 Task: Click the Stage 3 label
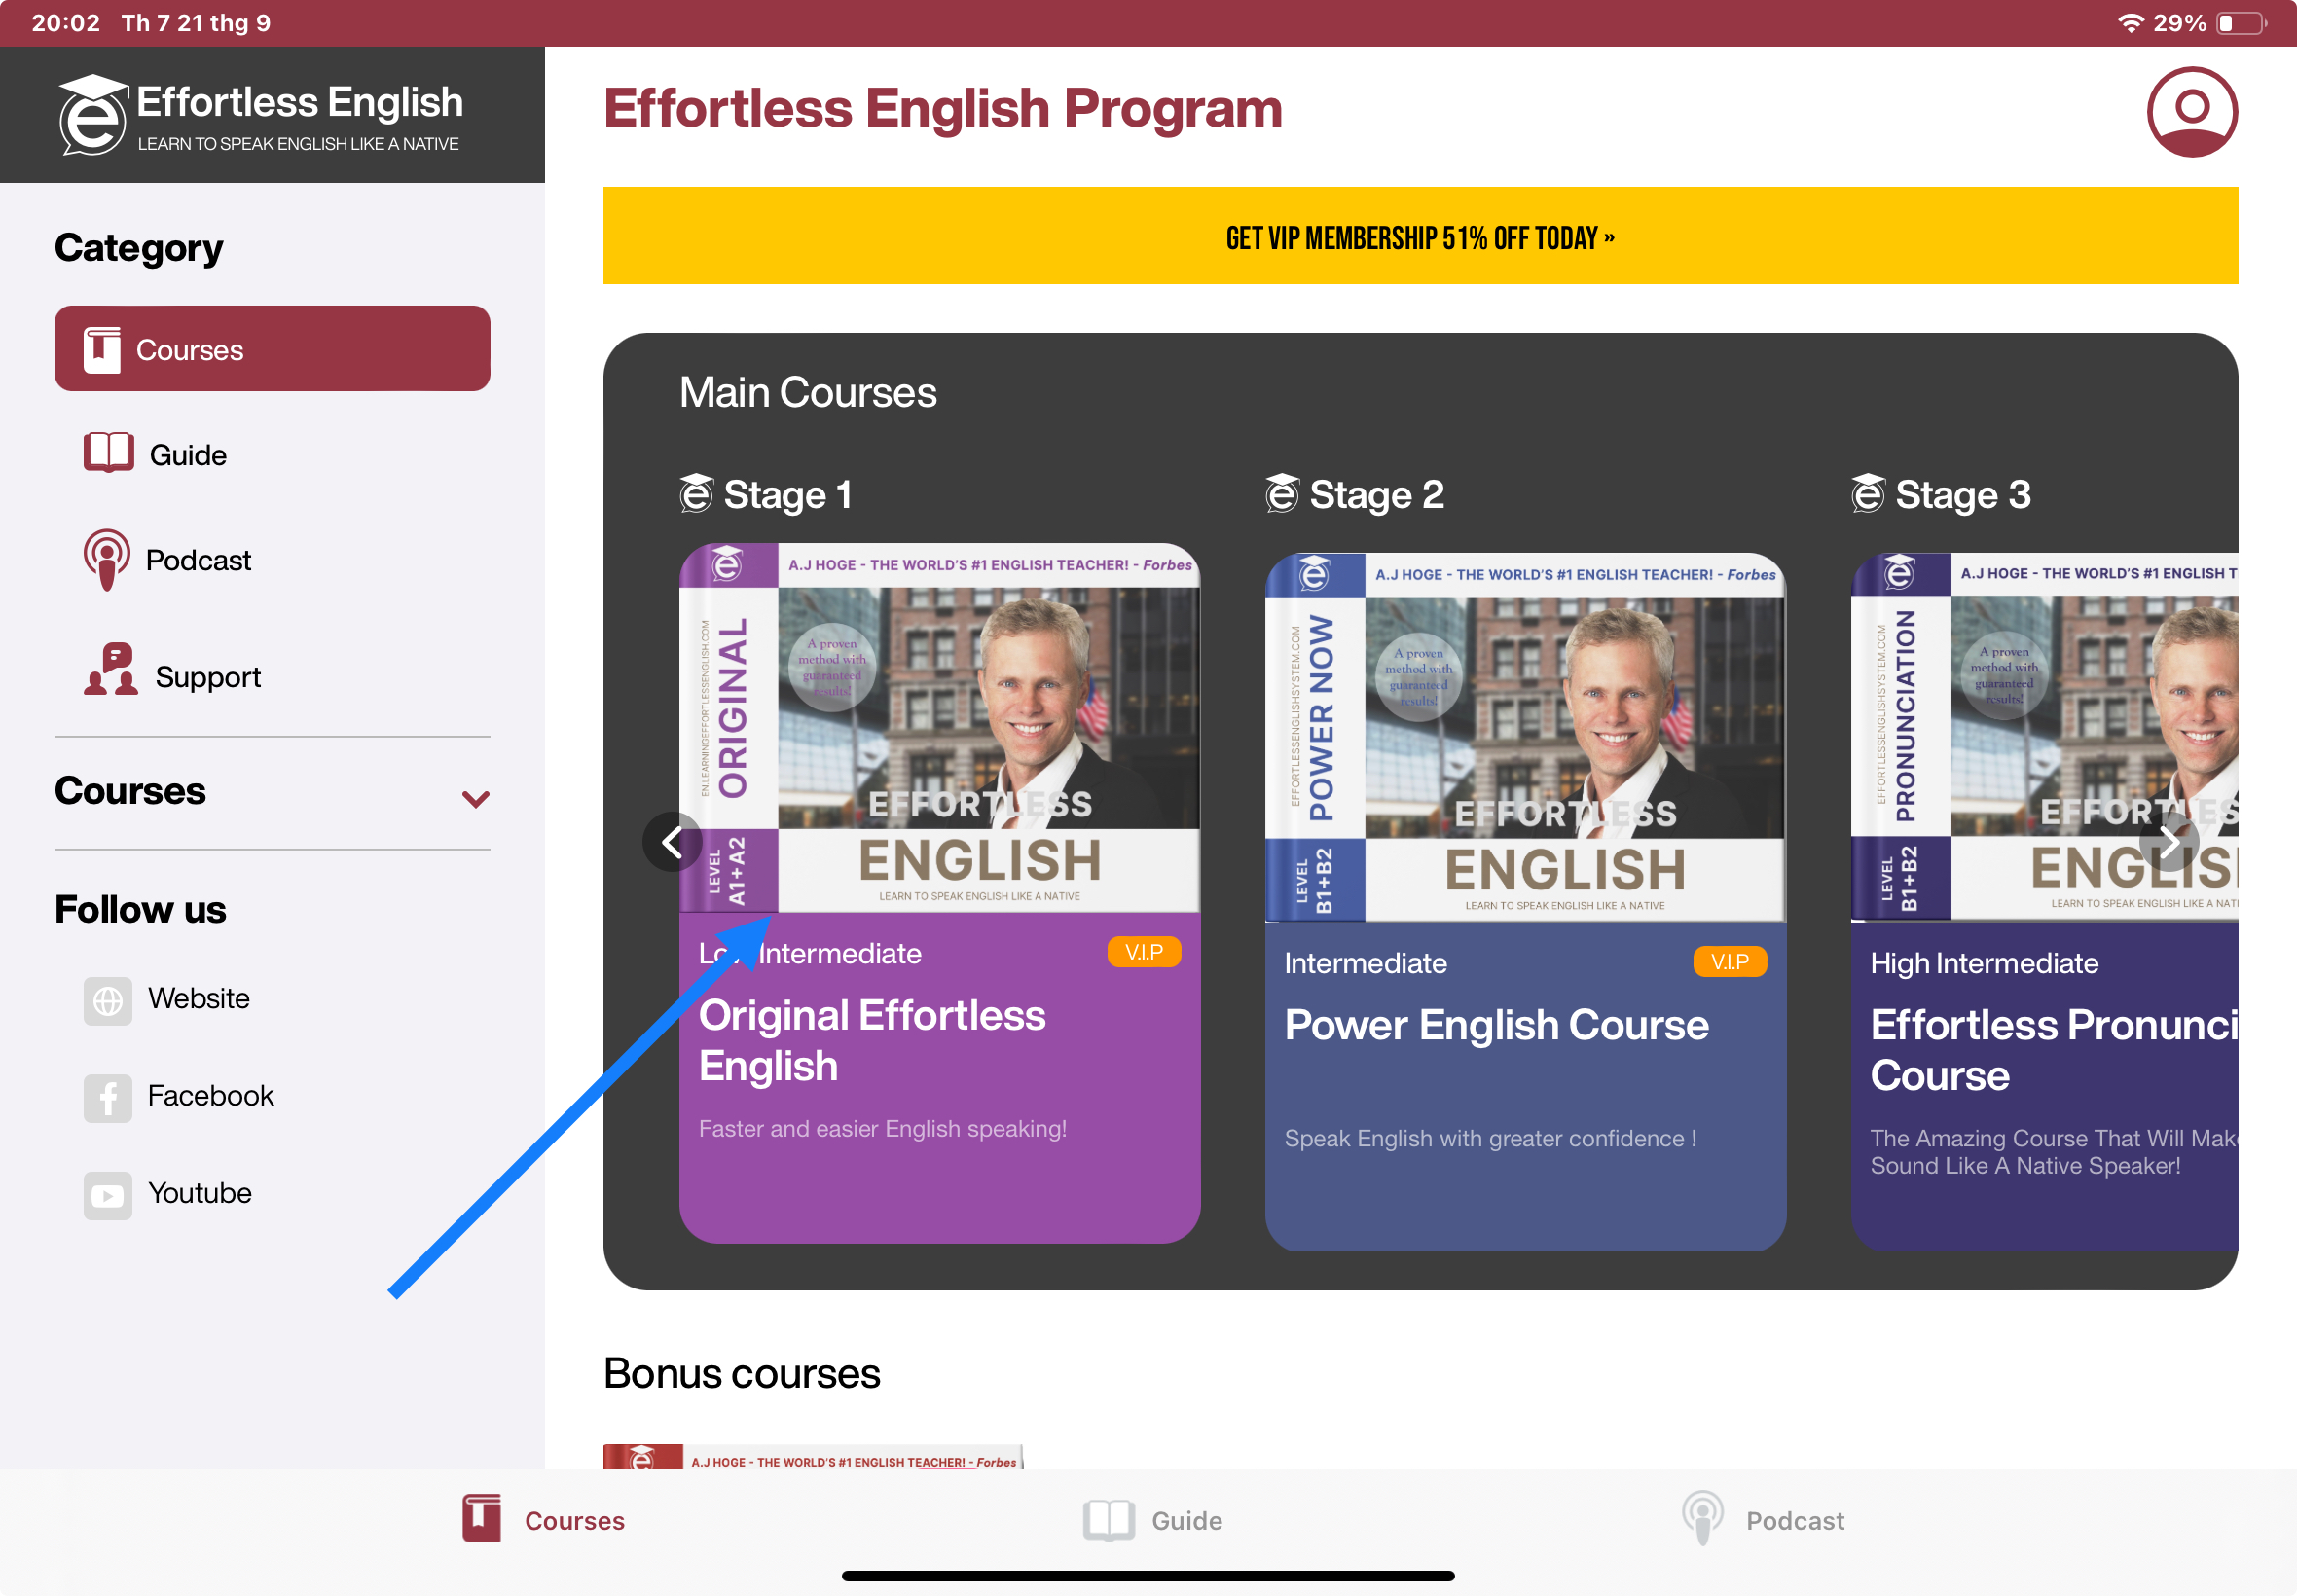pos(1962,494)
